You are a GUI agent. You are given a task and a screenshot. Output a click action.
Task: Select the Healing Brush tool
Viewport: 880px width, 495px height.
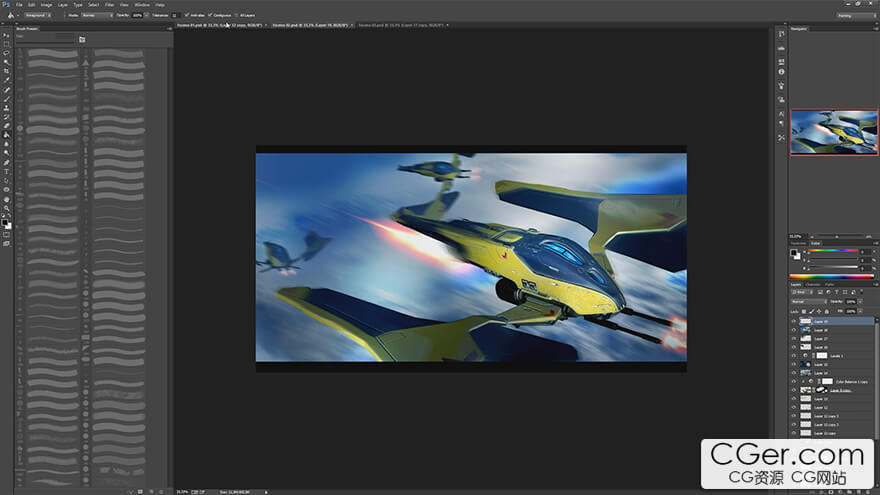[6, 89]
